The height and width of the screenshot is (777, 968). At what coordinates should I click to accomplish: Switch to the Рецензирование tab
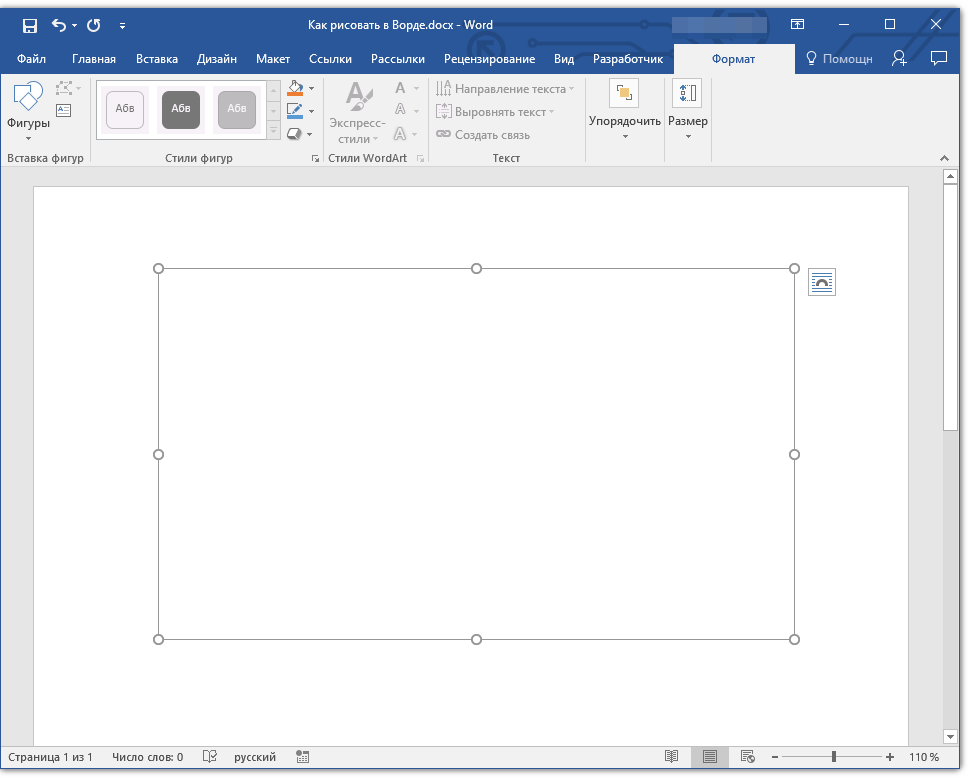tap(490, 59)
